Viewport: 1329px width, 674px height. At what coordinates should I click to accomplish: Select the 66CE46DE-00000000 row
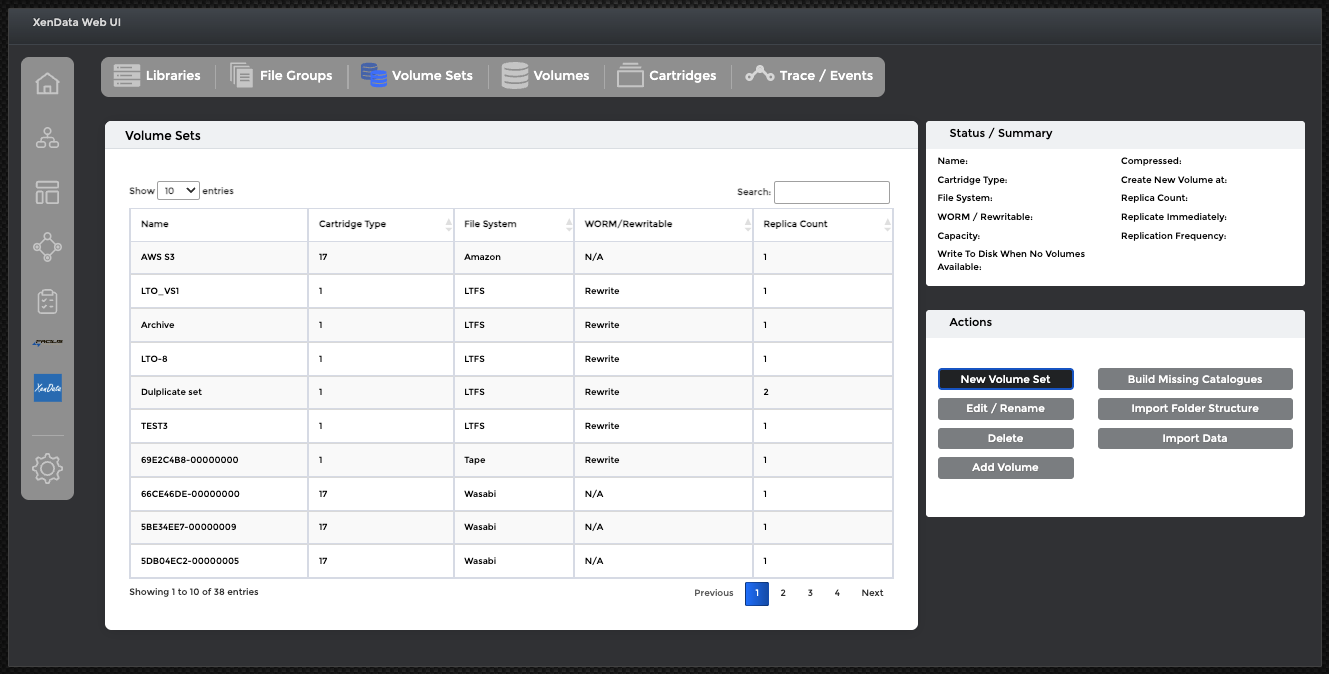511,494
